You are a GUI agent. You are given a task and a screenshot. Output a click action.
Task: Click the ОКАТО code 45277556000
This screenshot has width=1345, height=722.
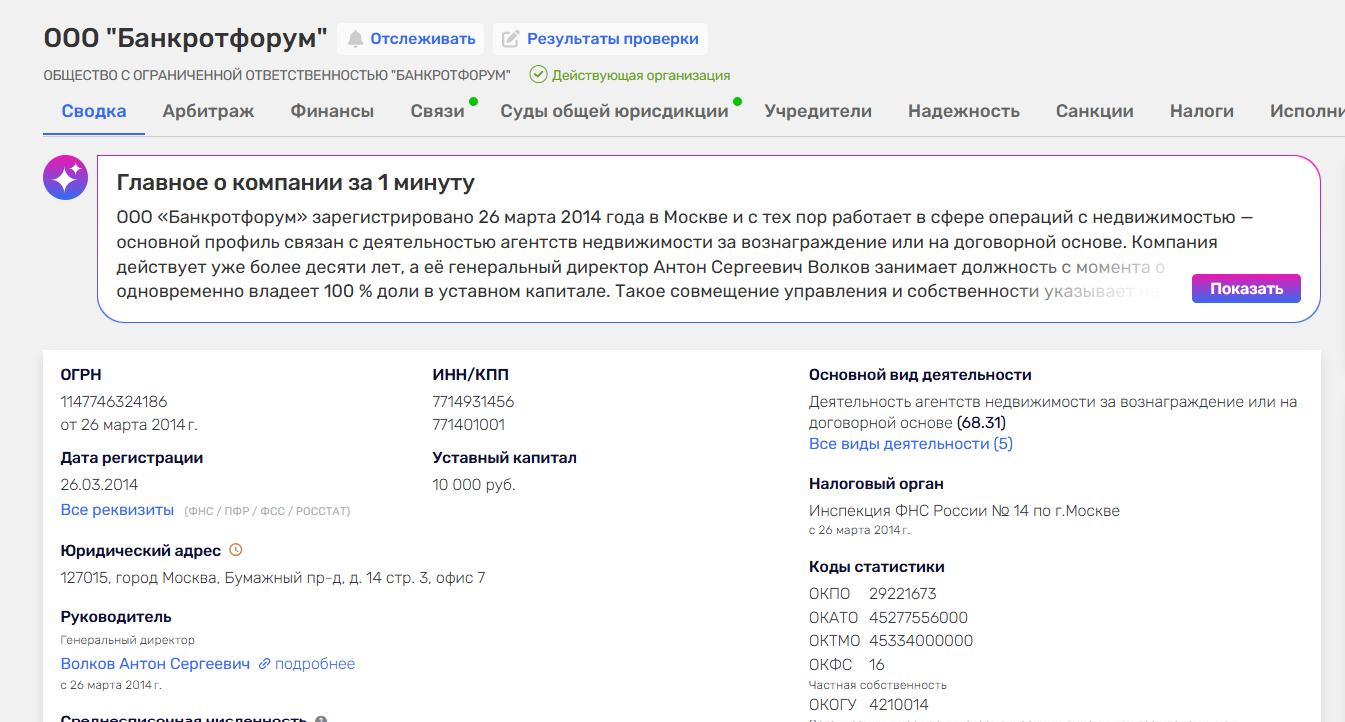pos(918,618)
